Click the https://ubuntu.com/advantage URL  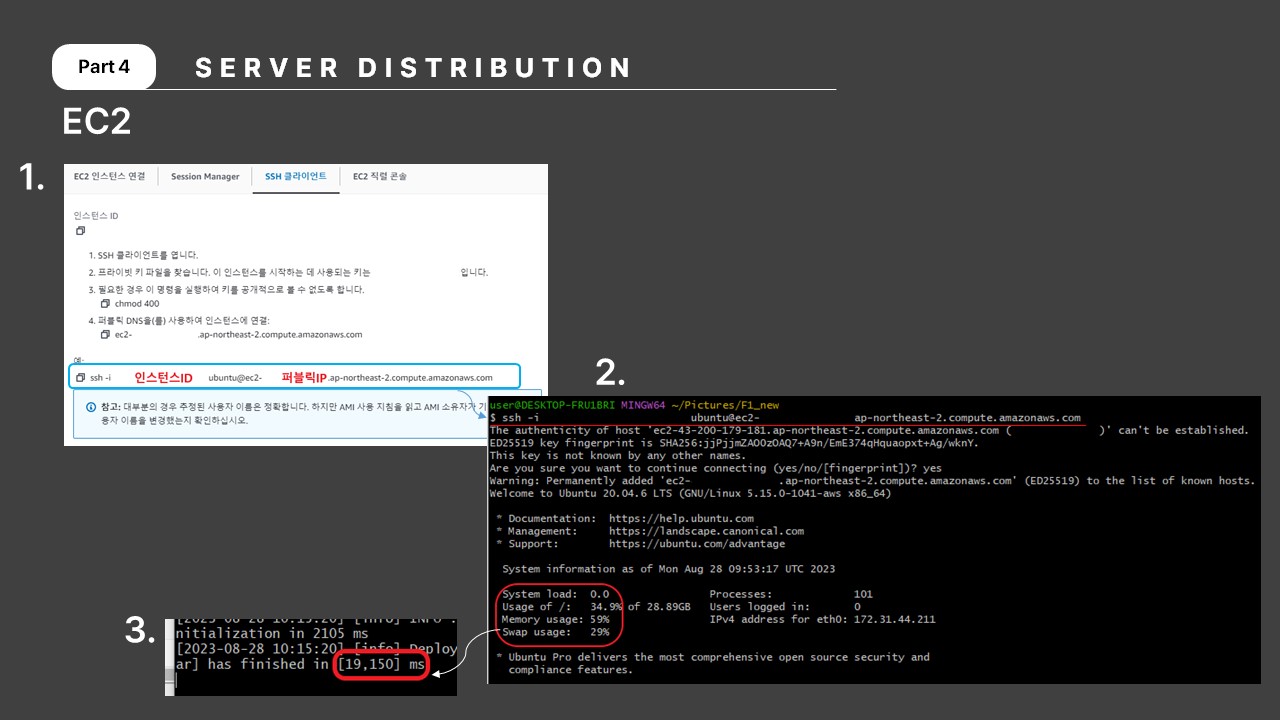pyautogui.click(x=697, y=544)
